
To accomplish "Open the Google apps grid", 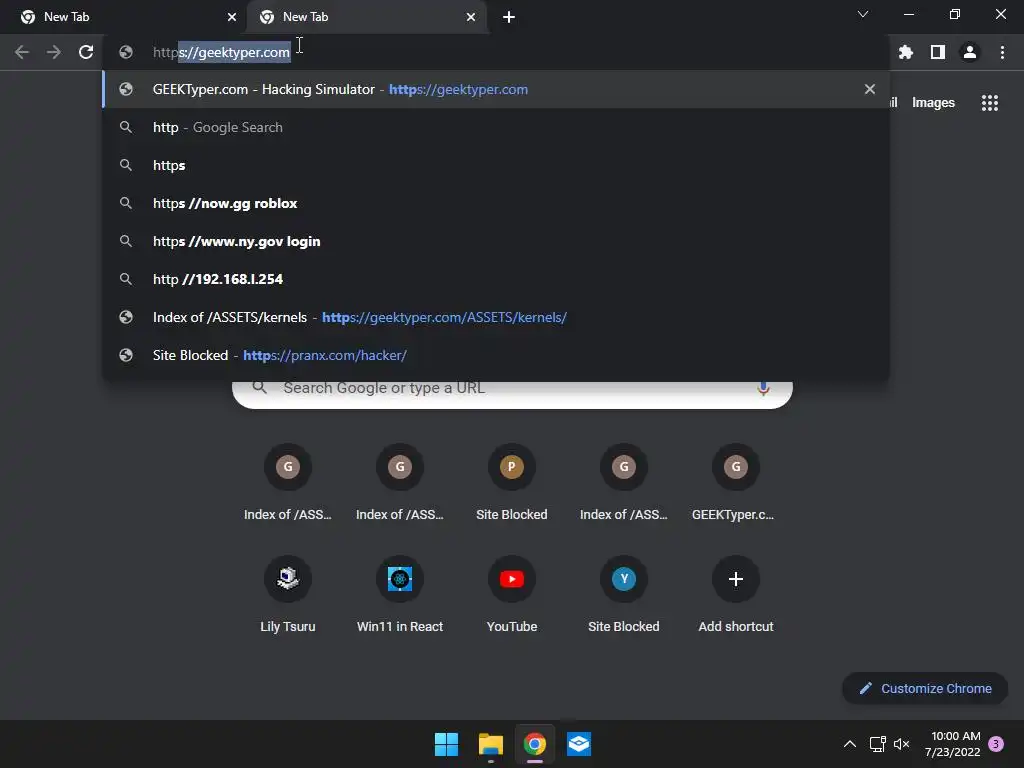I will coord(990,103).
